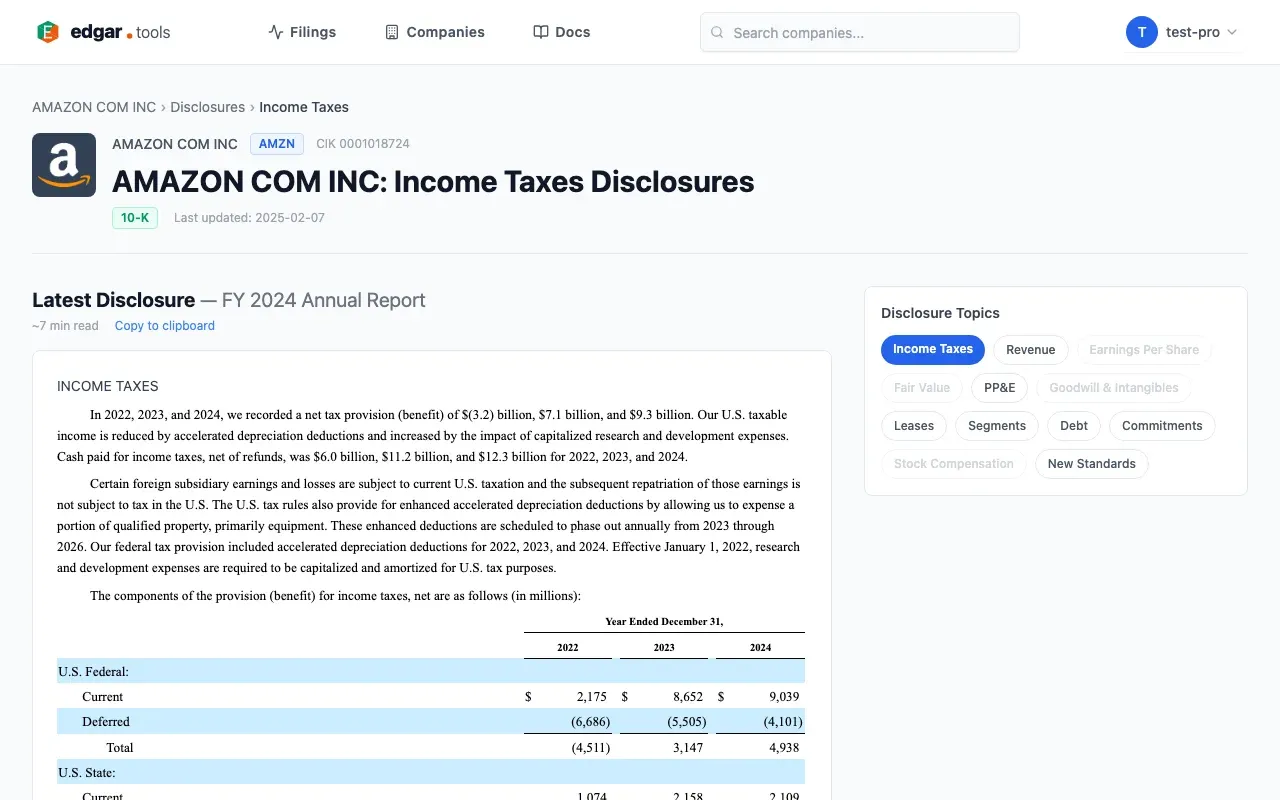Go to the Docs page
The image size is (1280, 800).
click(x=562, y=32)
